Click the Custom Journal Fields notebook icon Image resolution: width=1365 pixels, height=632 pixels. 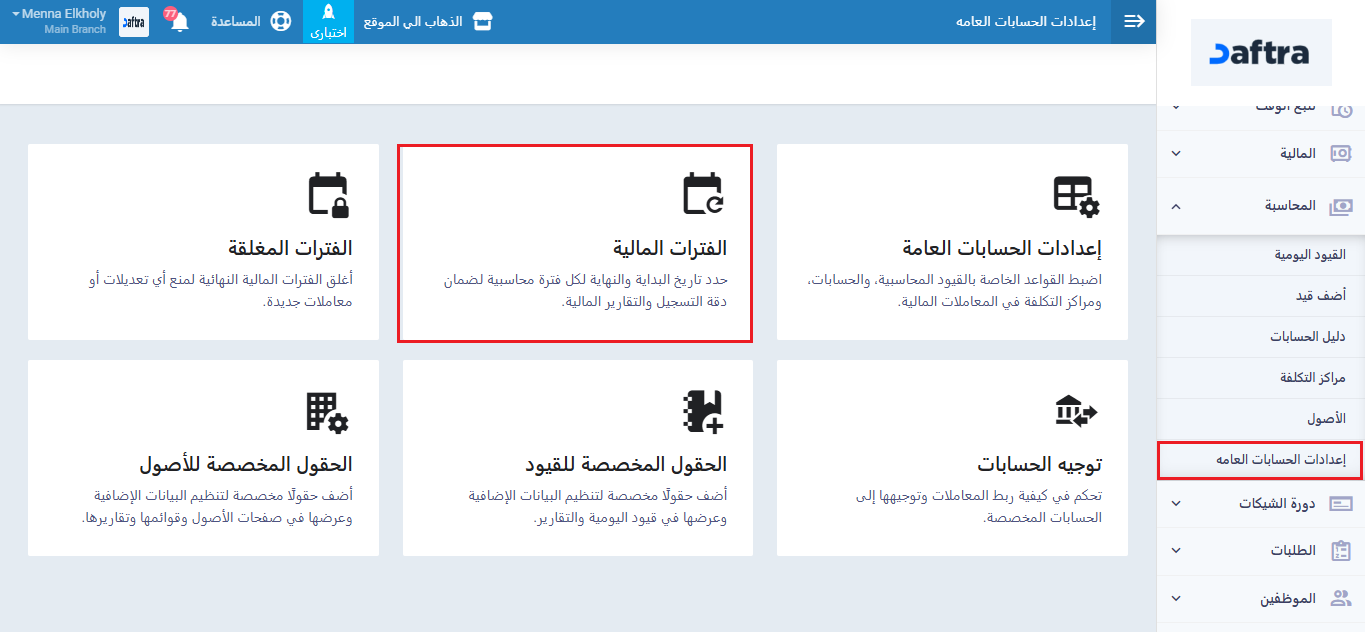tap(702, 411)
